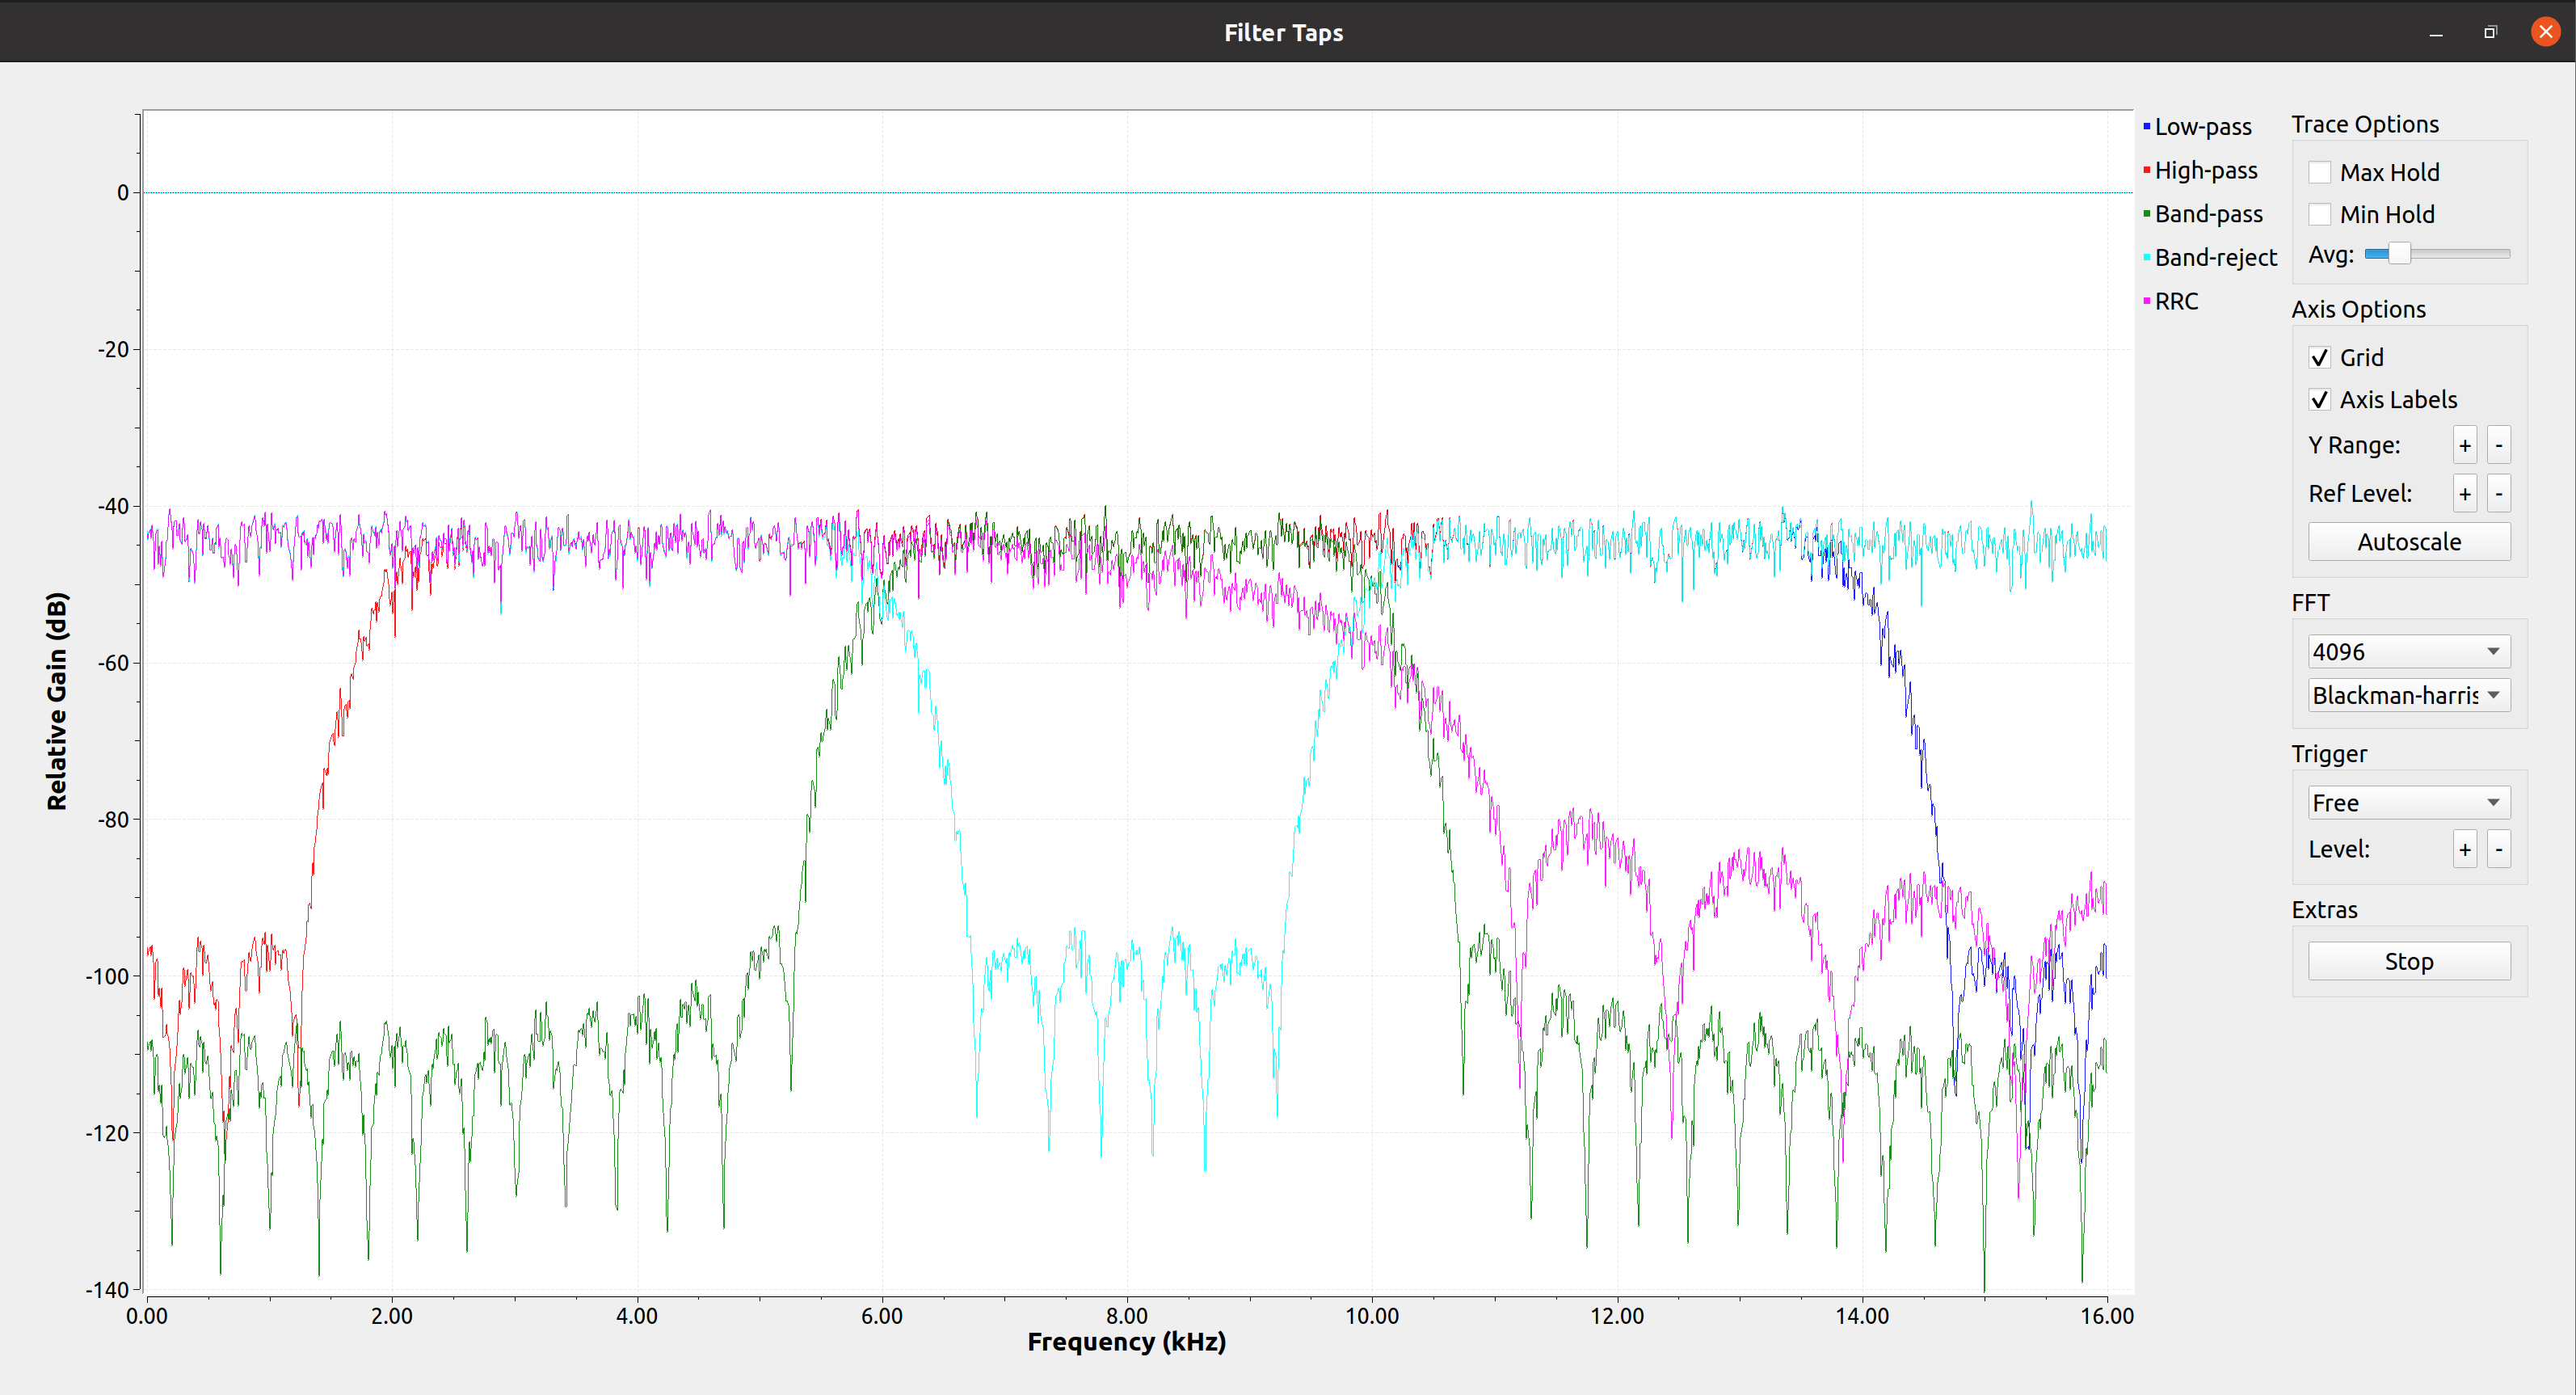Lower Ref Level with minus button

(2498, 494)
